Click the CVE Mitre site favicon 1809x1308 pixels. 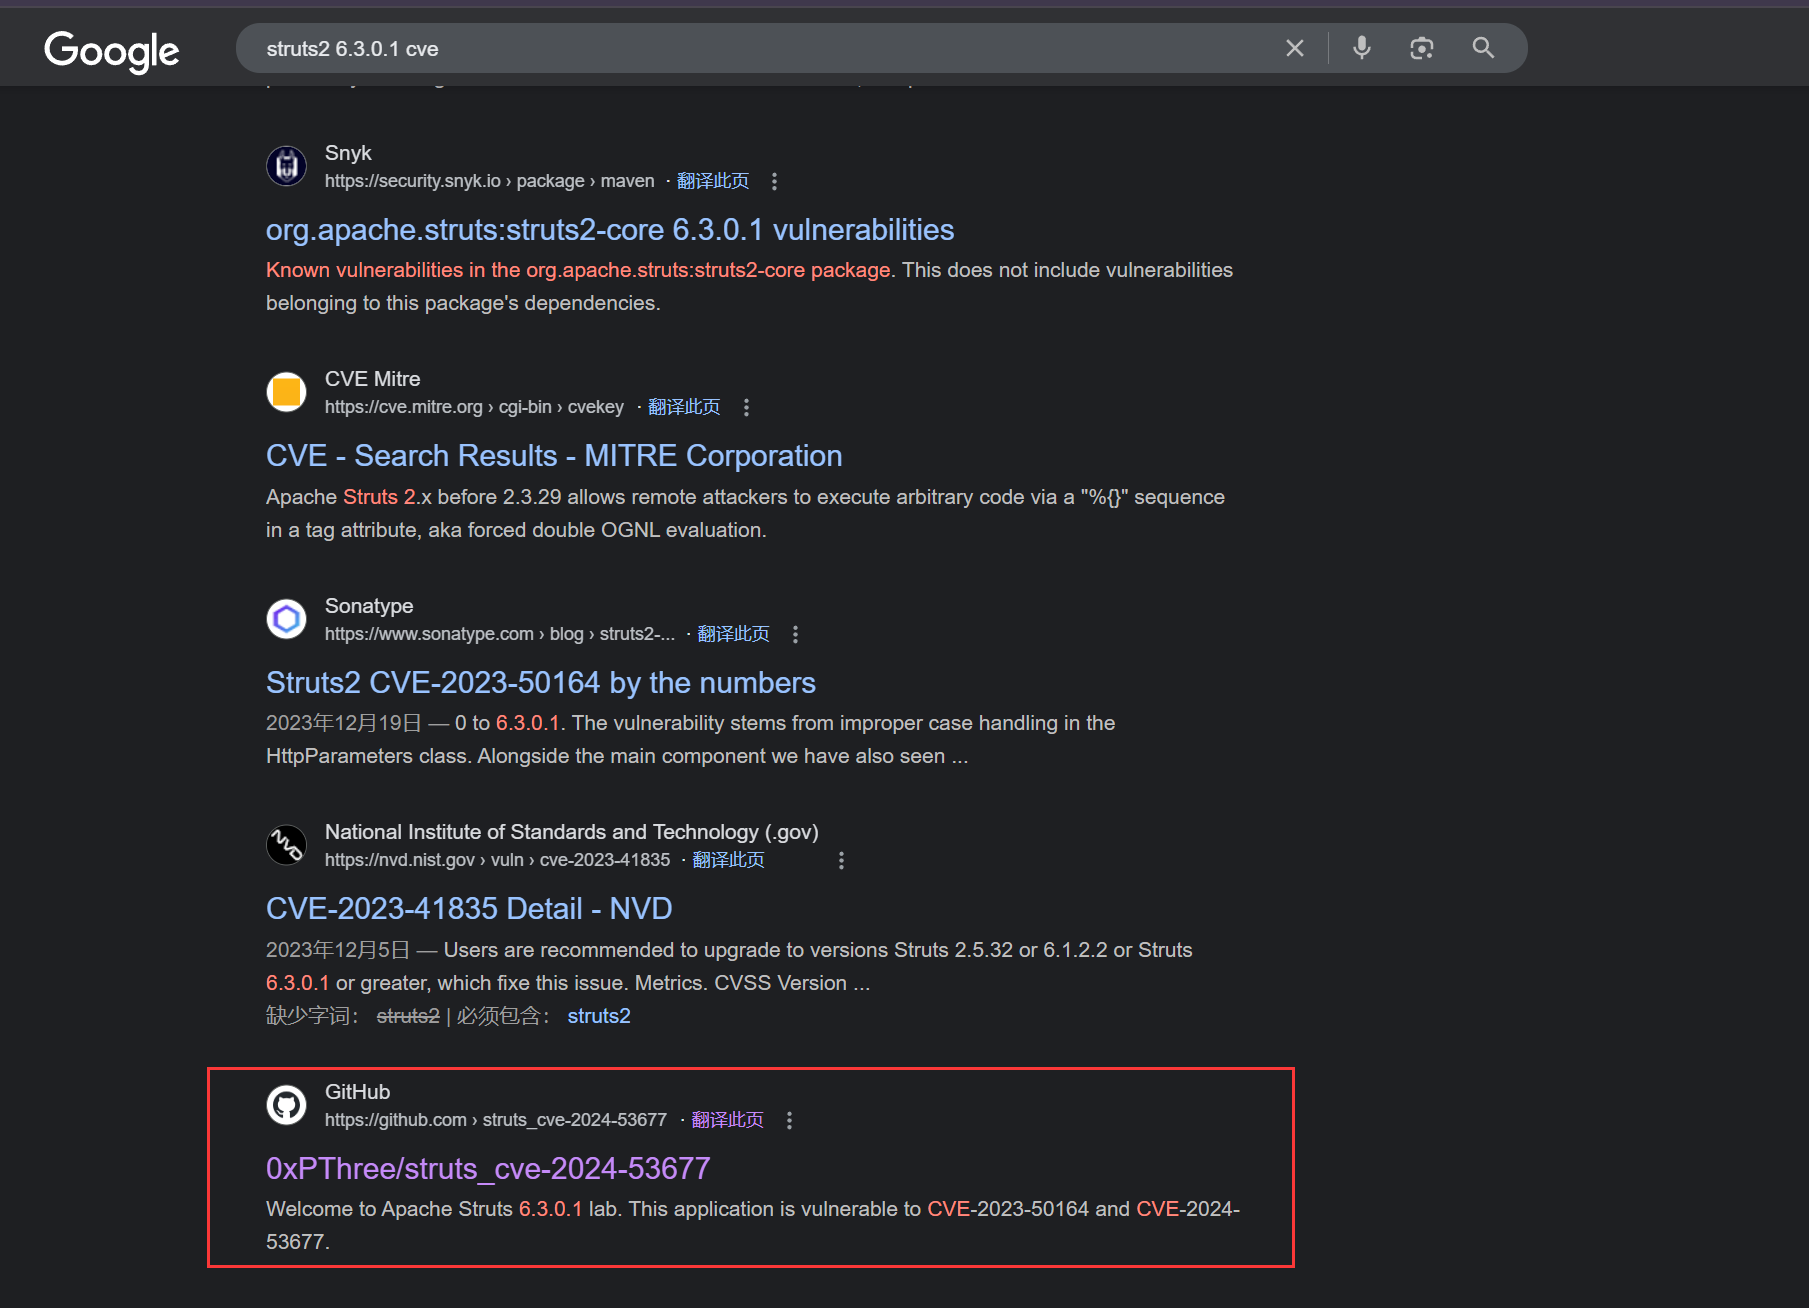(286, 392)
